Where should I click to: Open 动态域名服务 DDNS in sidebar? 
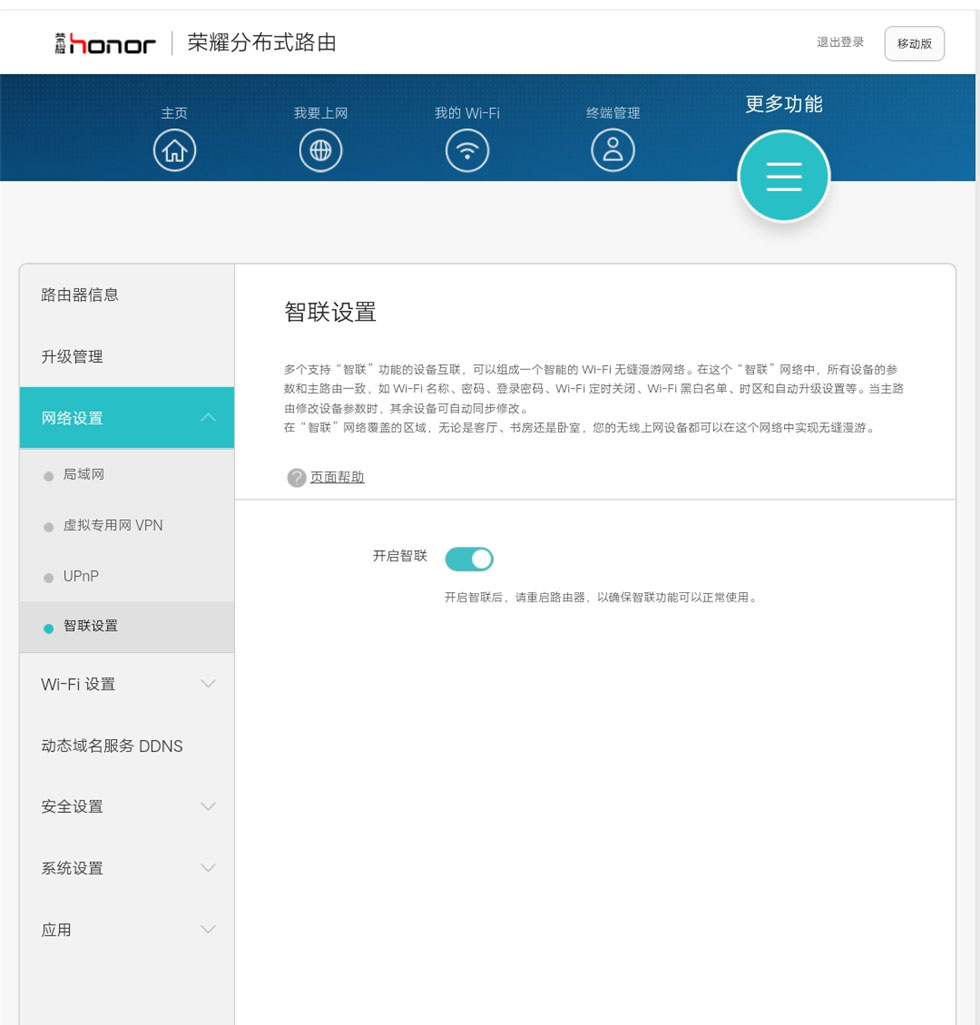click(112, 746)
